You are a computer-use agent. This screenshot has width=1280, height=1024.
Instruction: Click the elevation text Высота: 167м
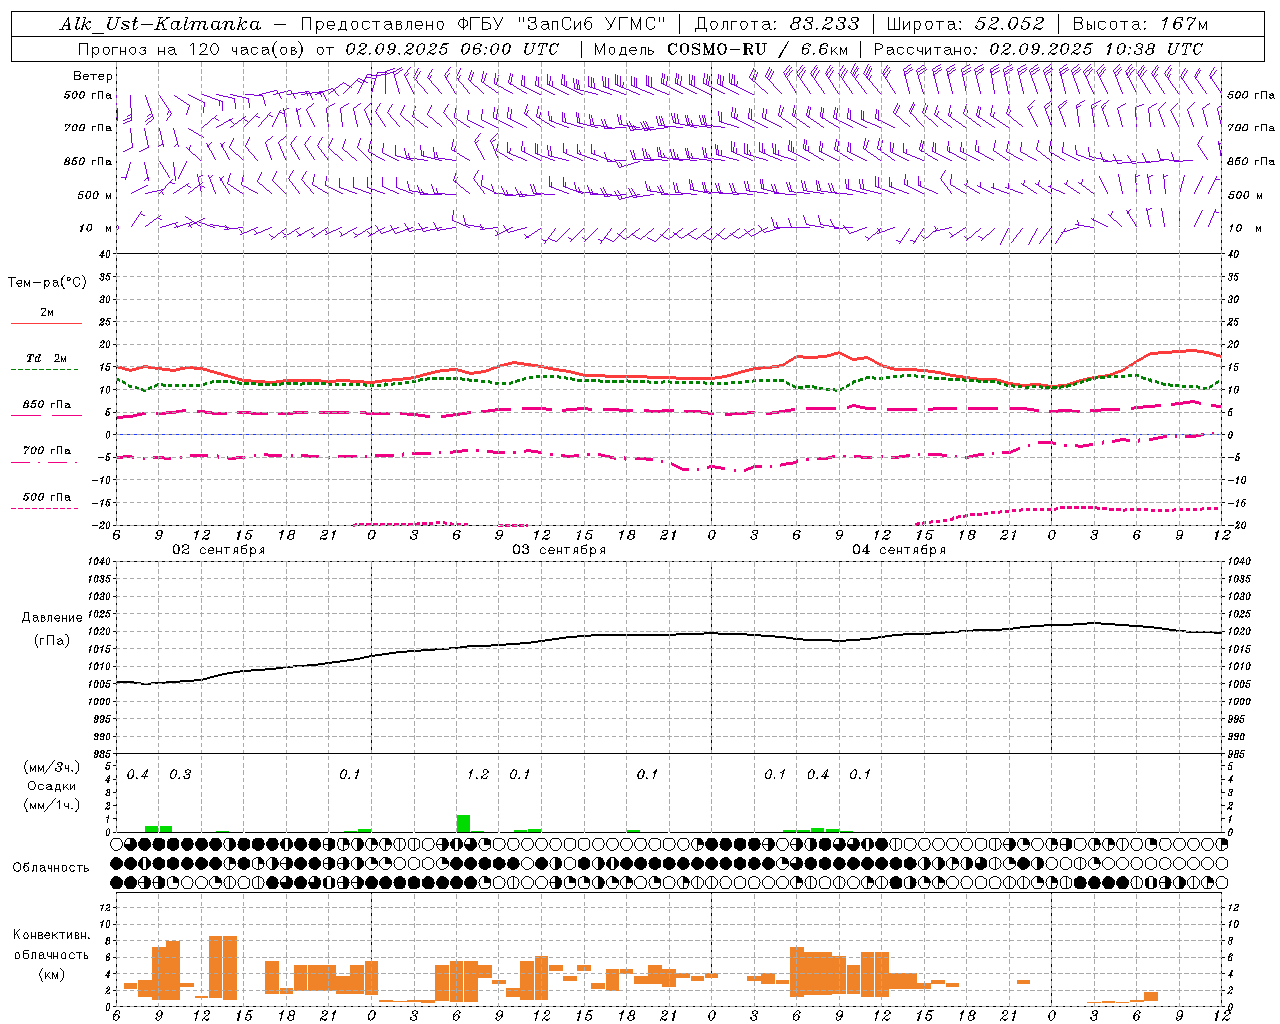point(1140,24)
